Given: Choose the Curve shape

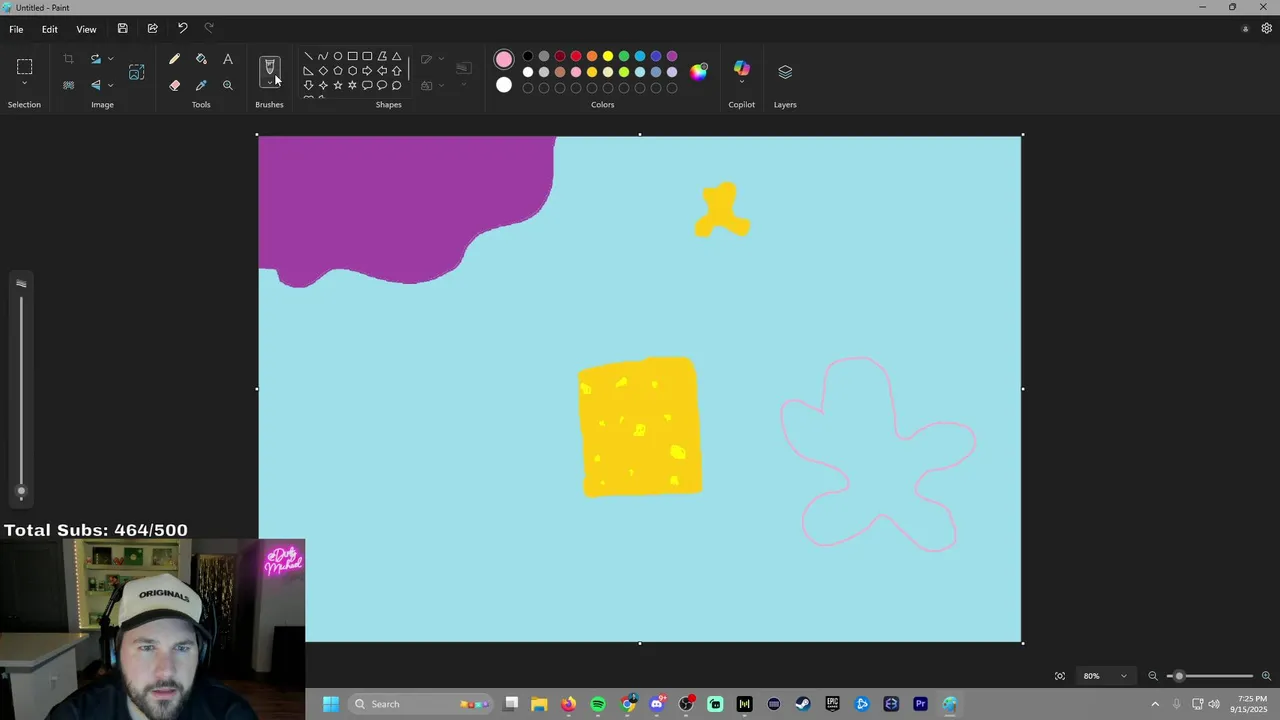Looking at the screenshot, I should tap(323, 56).
